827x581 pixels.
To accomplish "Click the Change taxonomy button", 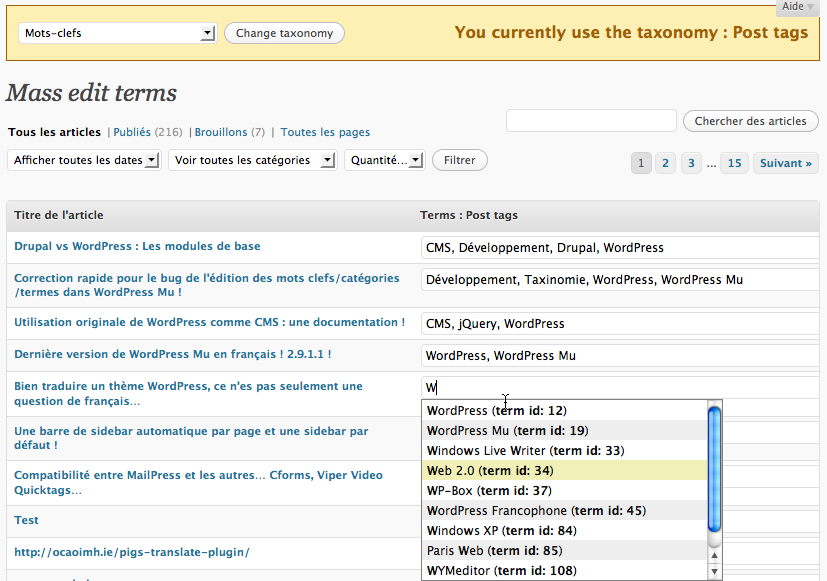I will 284,33.
